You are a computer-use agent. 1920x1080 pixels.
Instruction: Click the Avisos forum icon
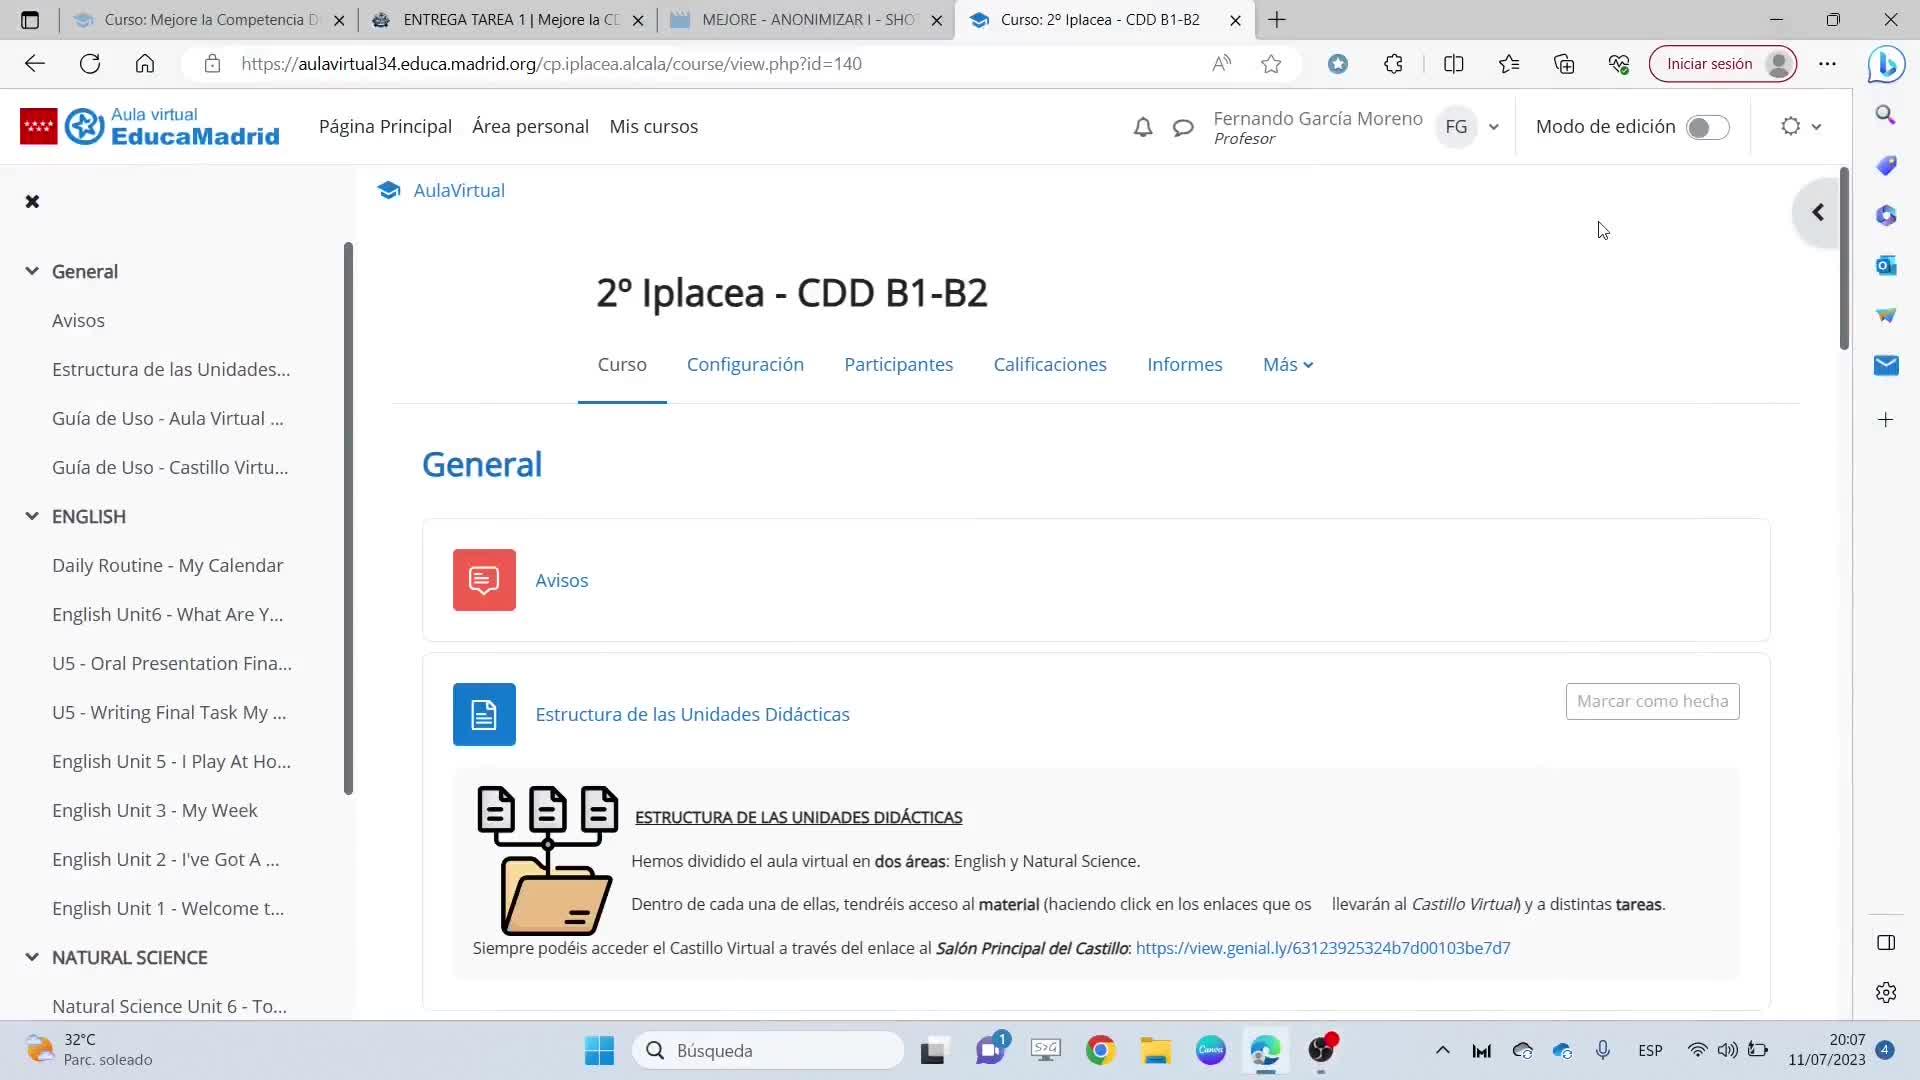[x=484, y=580]
